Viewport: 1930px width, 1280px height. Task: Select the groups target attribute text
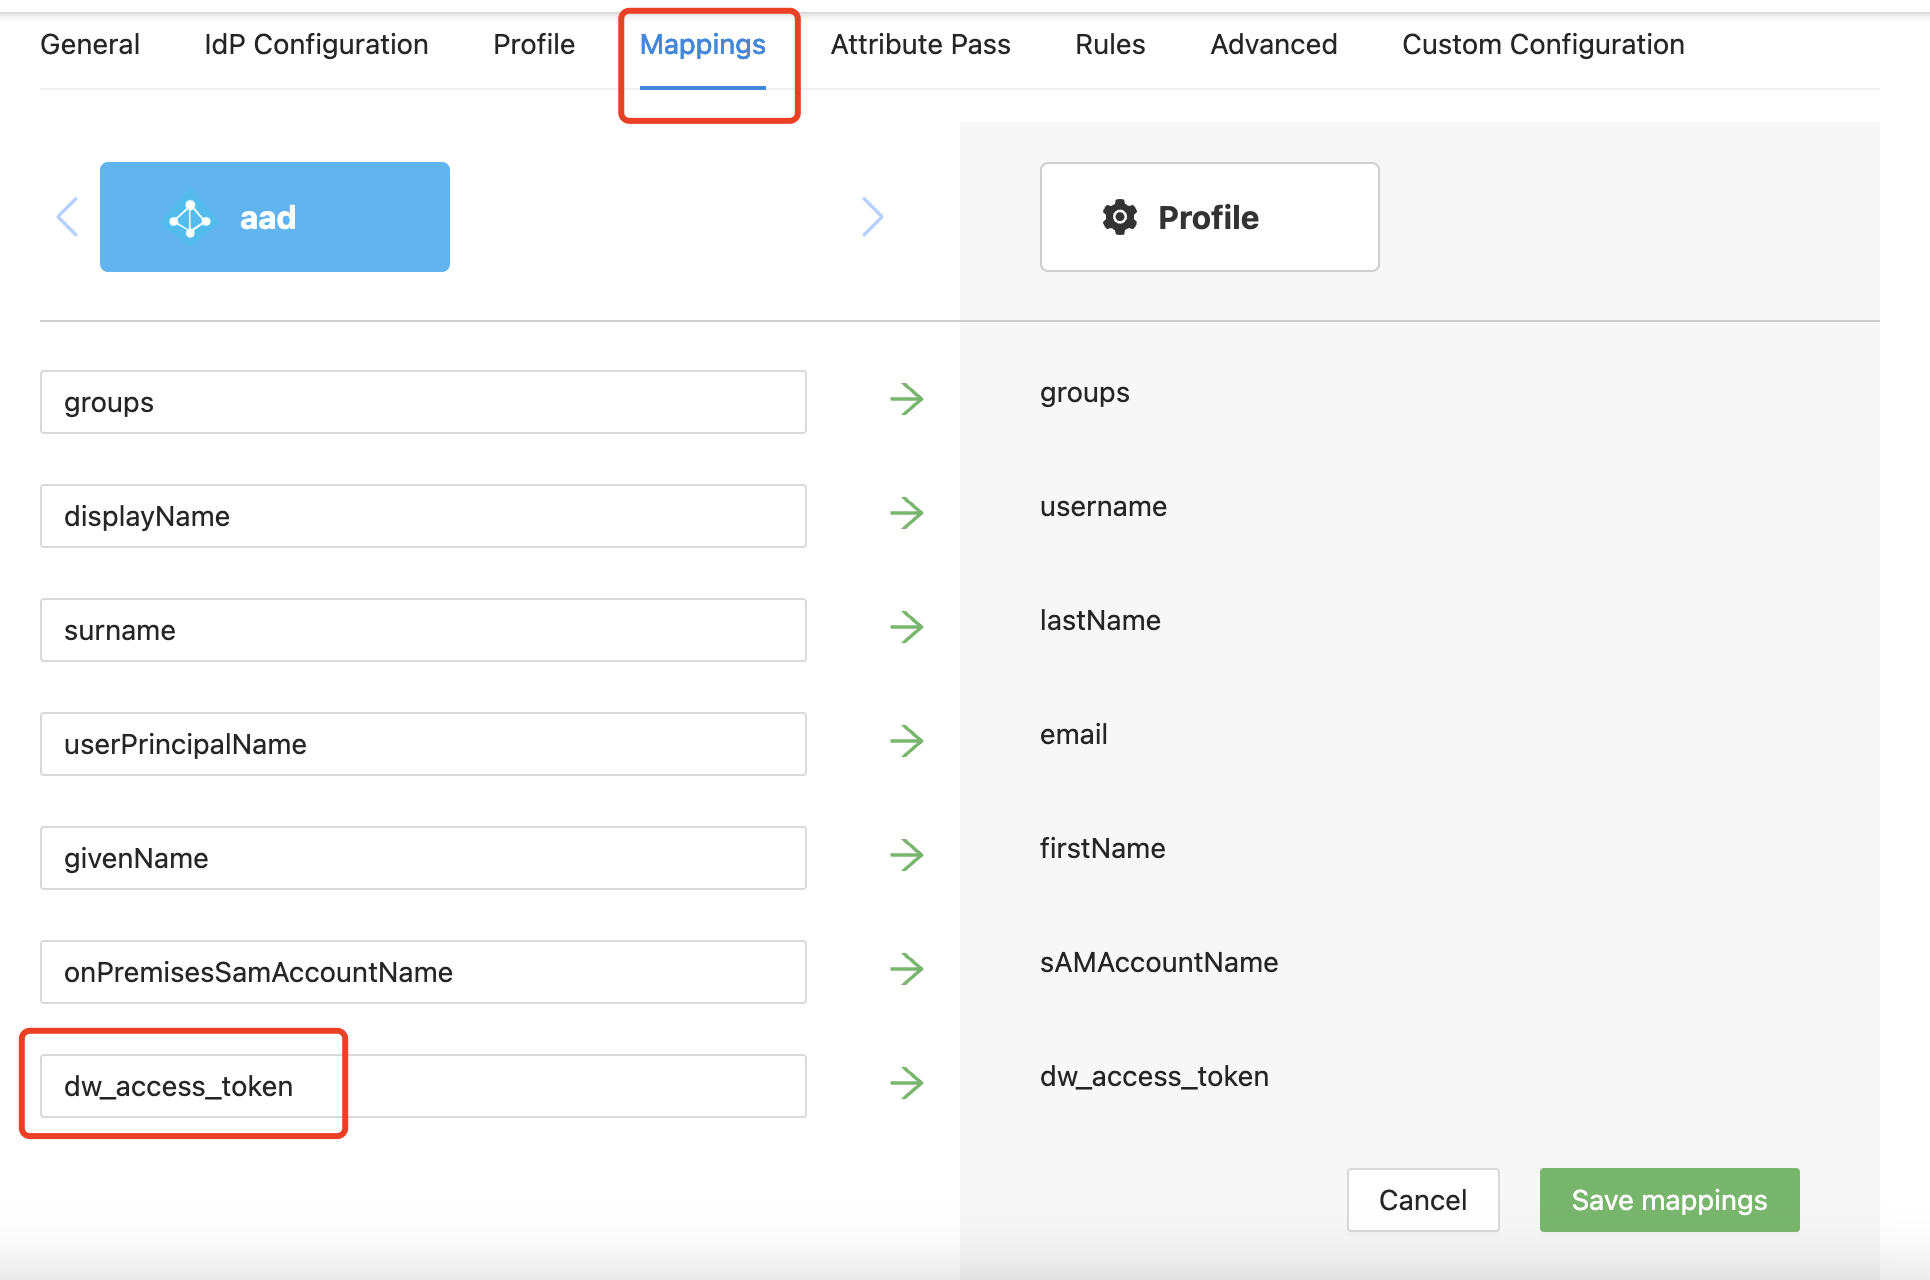point(1085,393)
